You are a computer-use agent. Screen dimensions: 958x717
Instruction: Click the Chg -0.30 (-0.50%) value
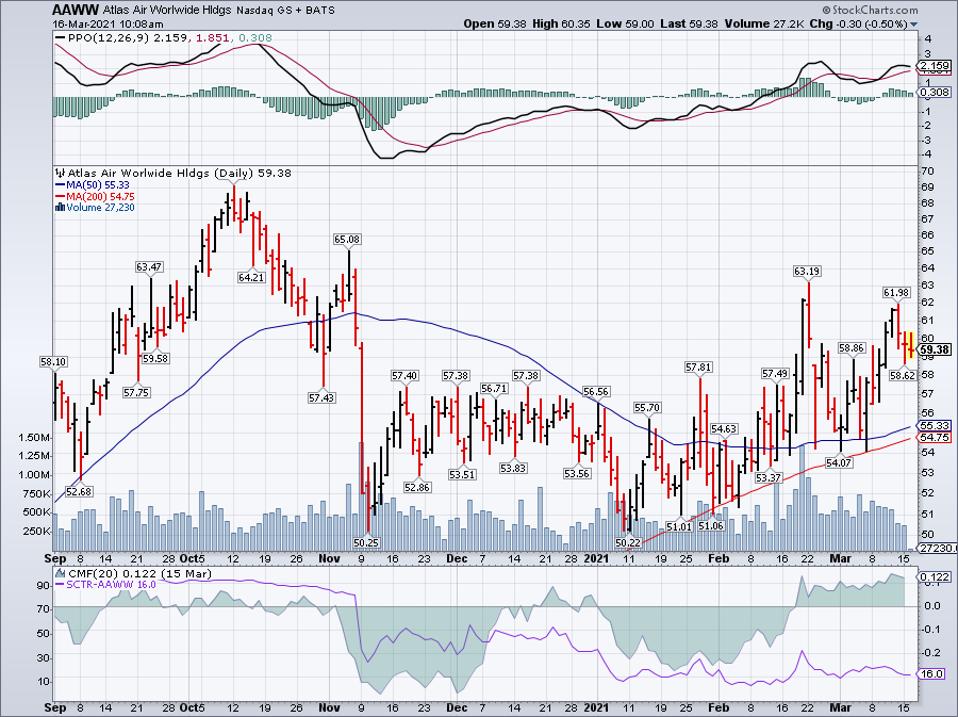pos(858,24)
